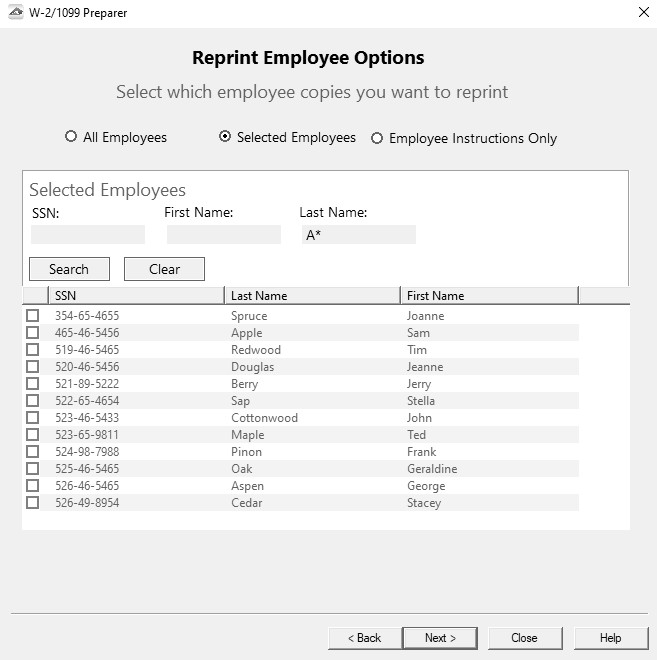Choose the Selected Employees option
This screenshot has height=660, width=657.
pyautogui.click(x=225, y=137)
